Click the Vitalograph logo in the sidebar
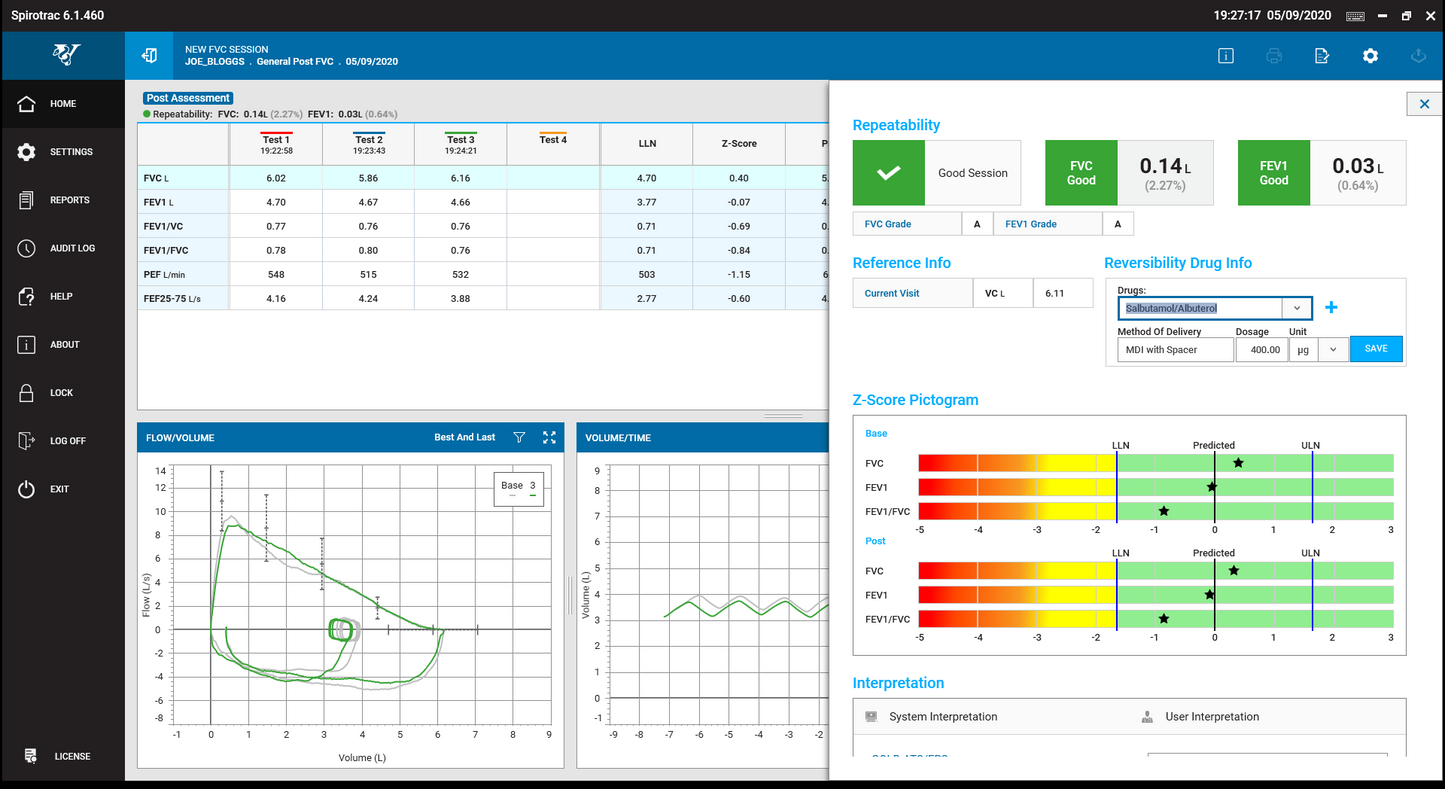 click(60, 55)
